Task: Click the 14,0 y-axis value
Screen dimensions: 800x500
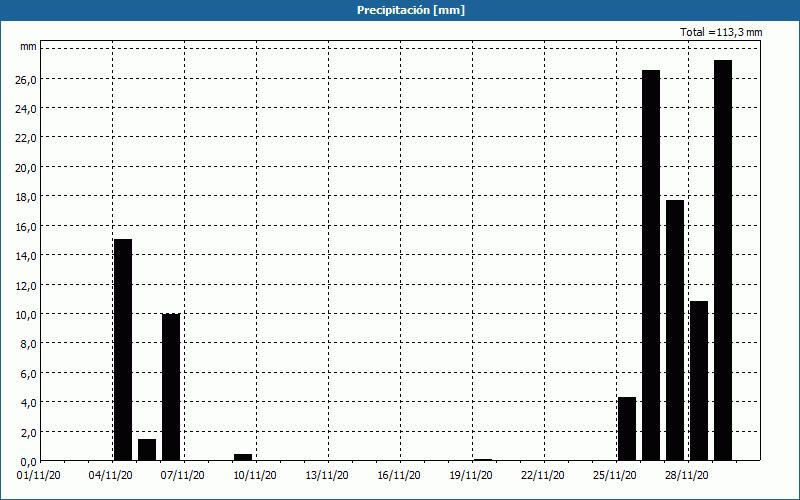Action: [26, 256]
